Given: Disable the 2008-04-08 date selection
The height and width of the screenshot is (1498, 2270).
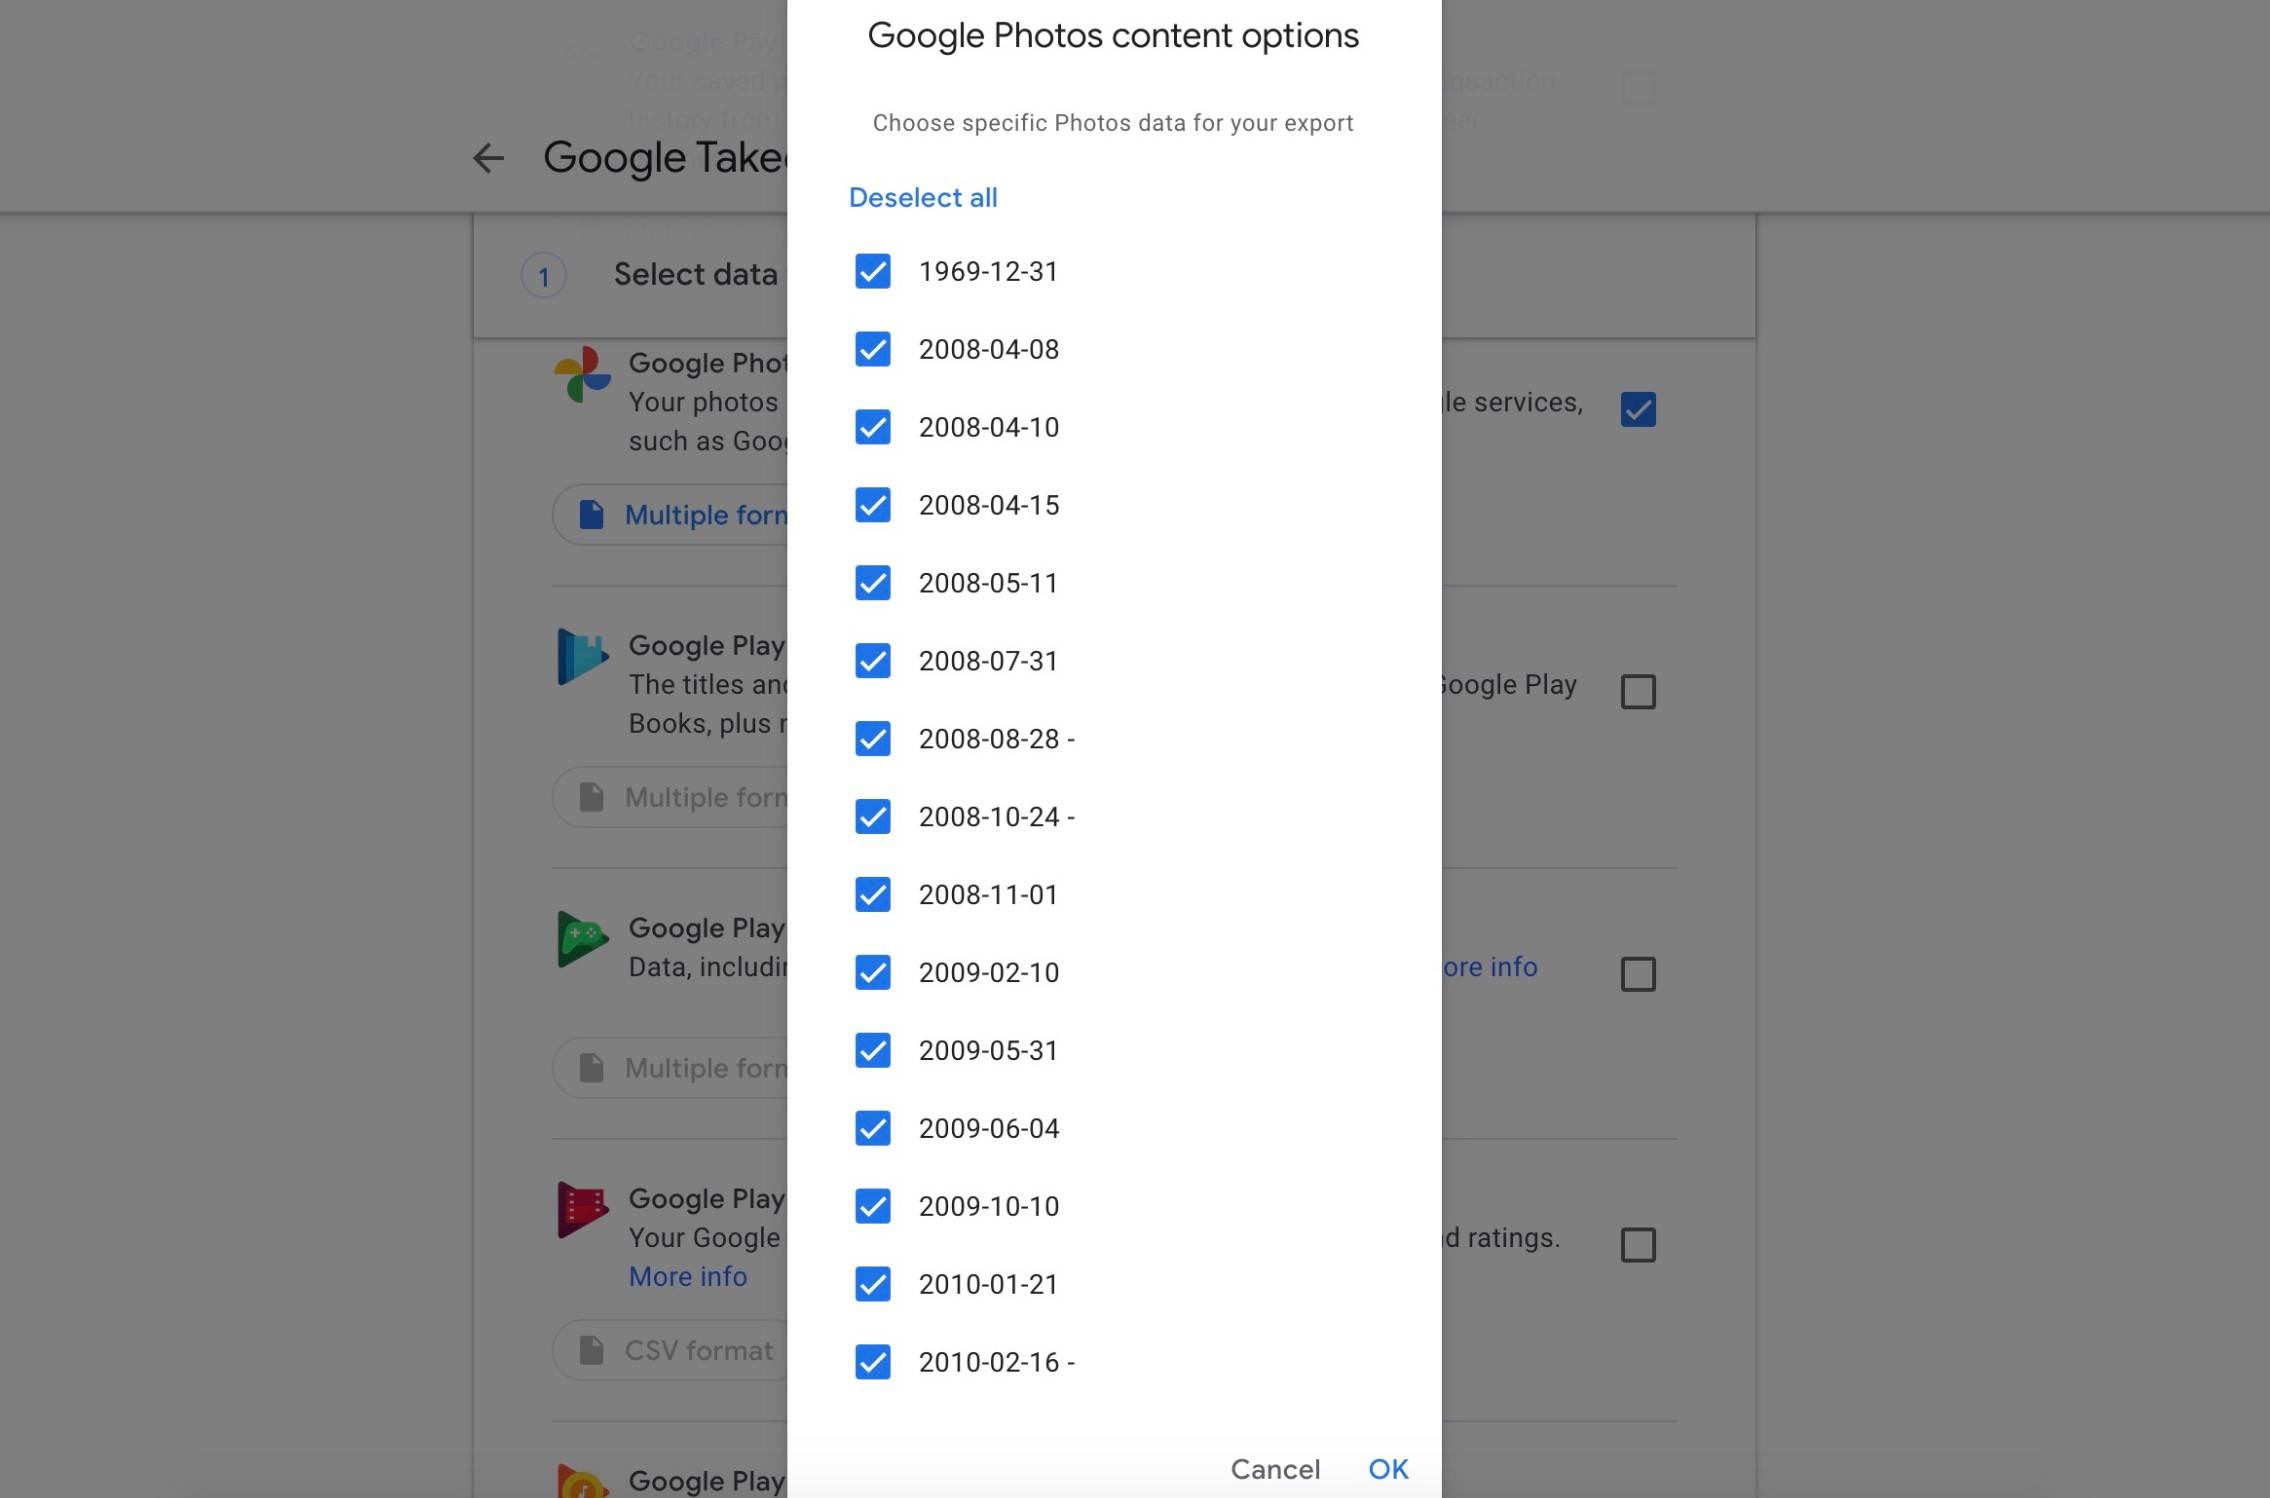Looking at the screenshot, I should 872,349.
